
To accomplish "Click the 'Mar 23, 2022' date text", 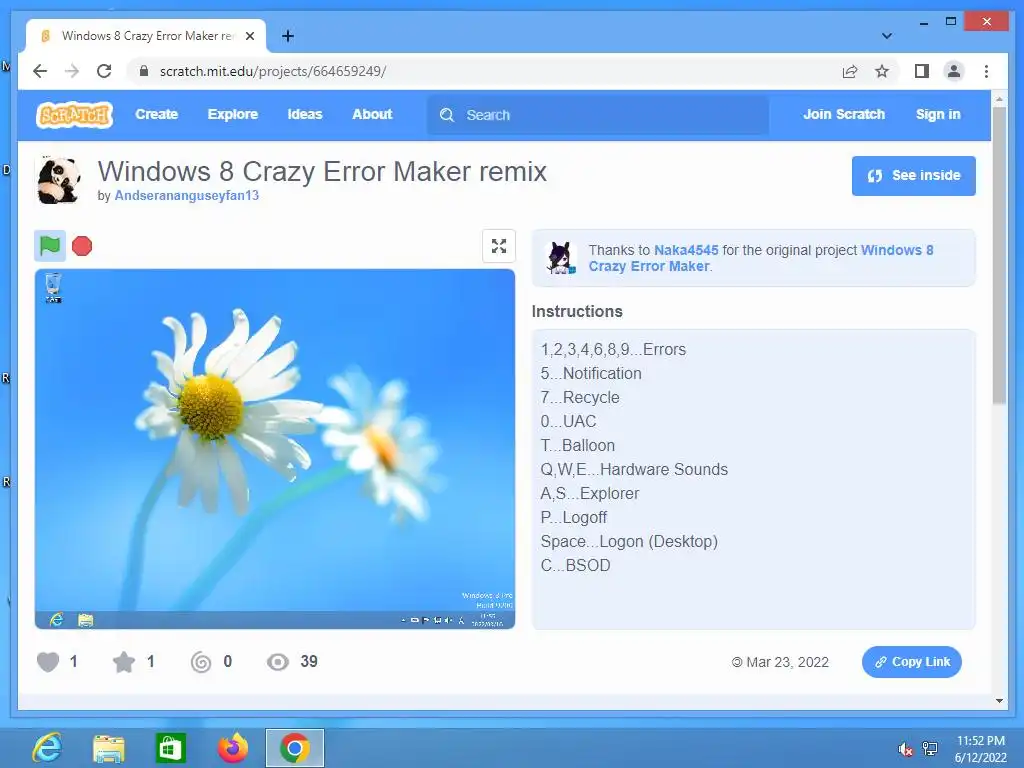I will [788, 662].
